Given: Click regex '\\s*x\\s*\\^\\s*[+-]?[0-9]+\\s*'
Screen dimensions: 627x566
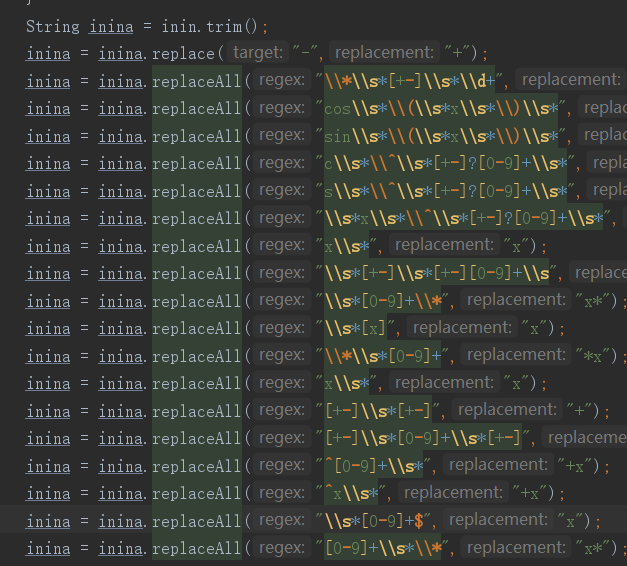Looking at the screenshot, I should pos(463,218).
